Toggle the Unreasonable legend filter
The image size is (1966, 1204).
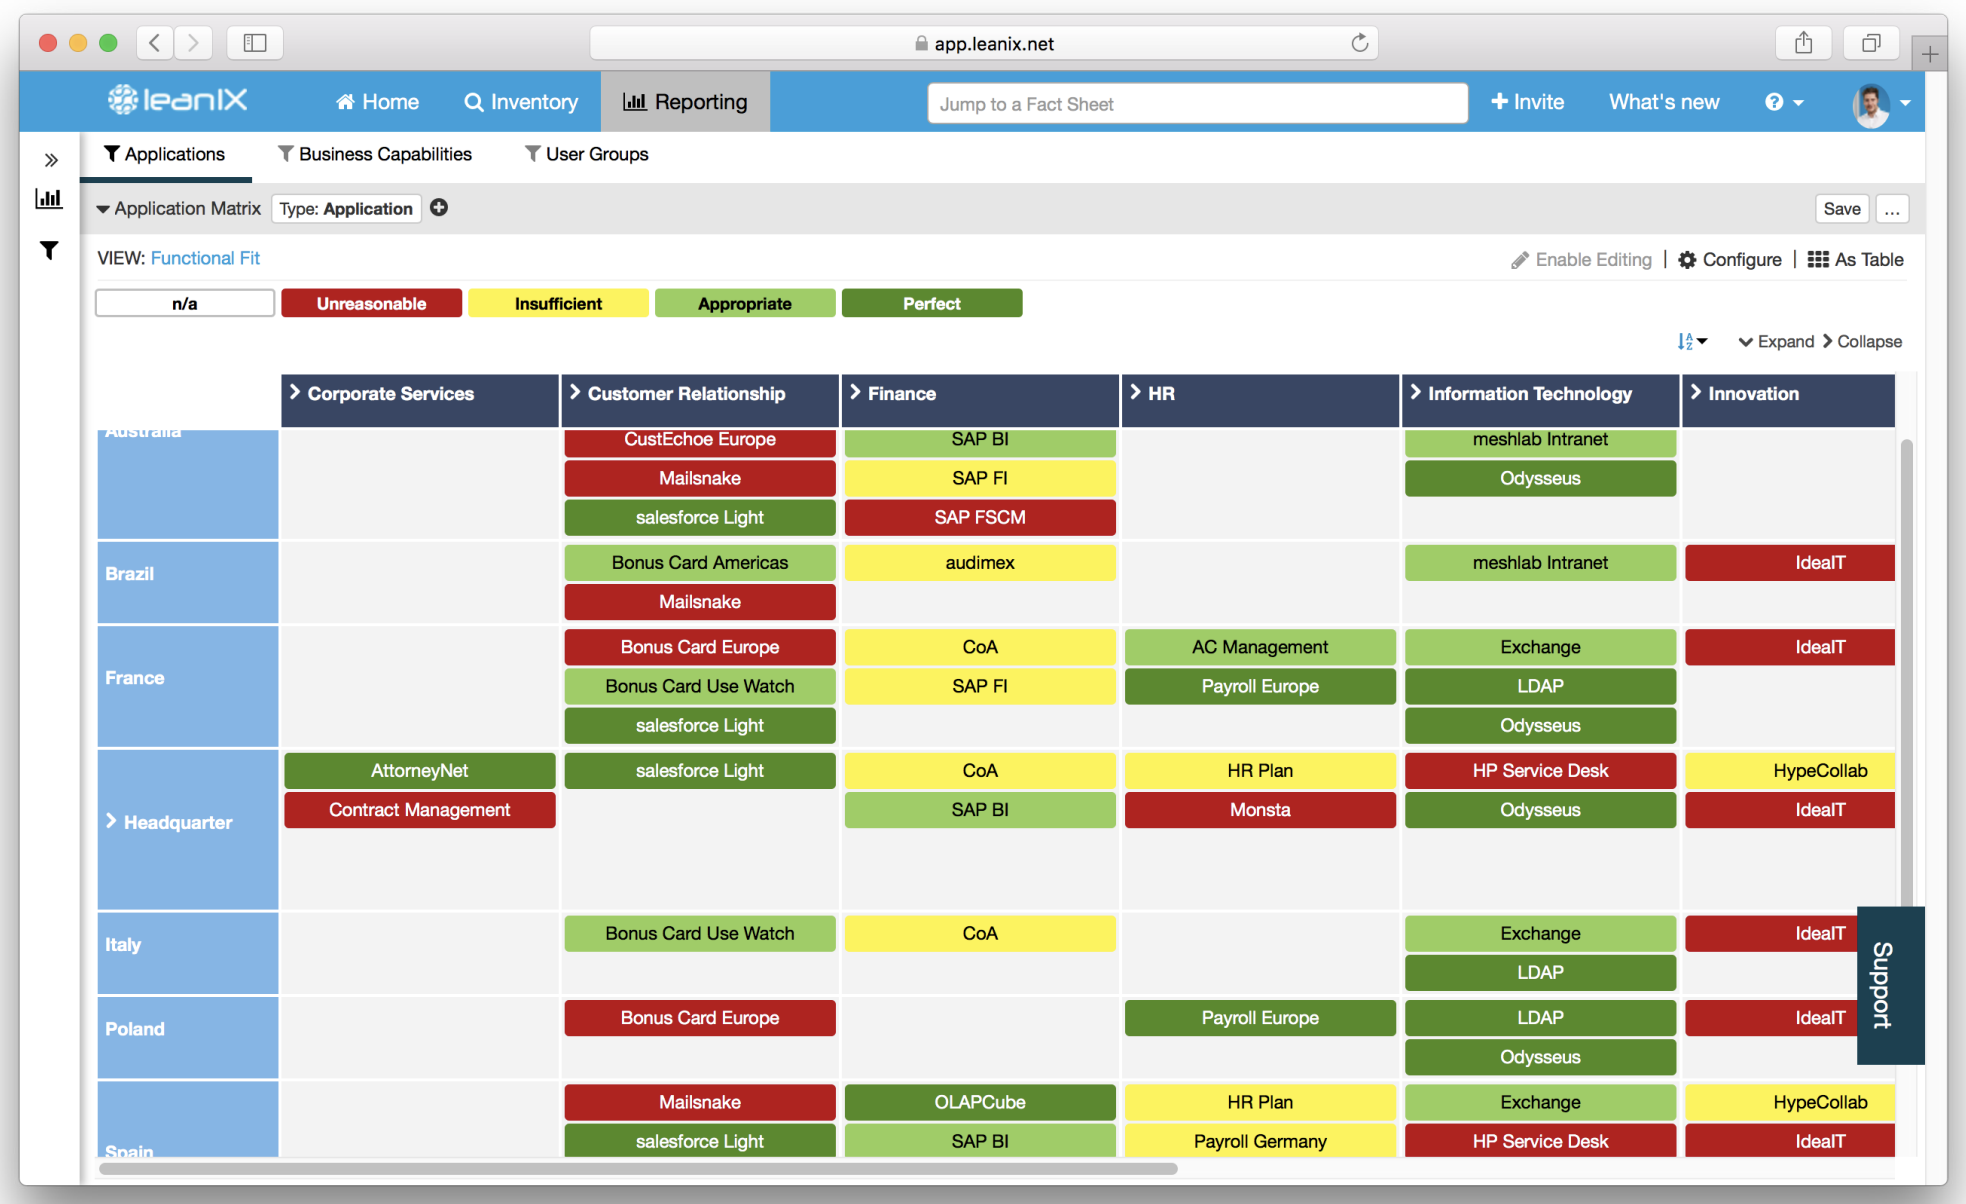(x=371, y=303)
